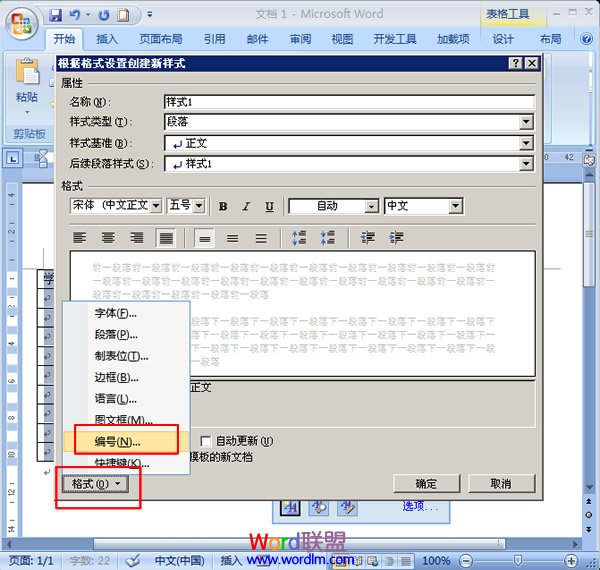The image size is (600, 570).
Task: Switch to 引用 ribbon tab
Action: (214, 39)
